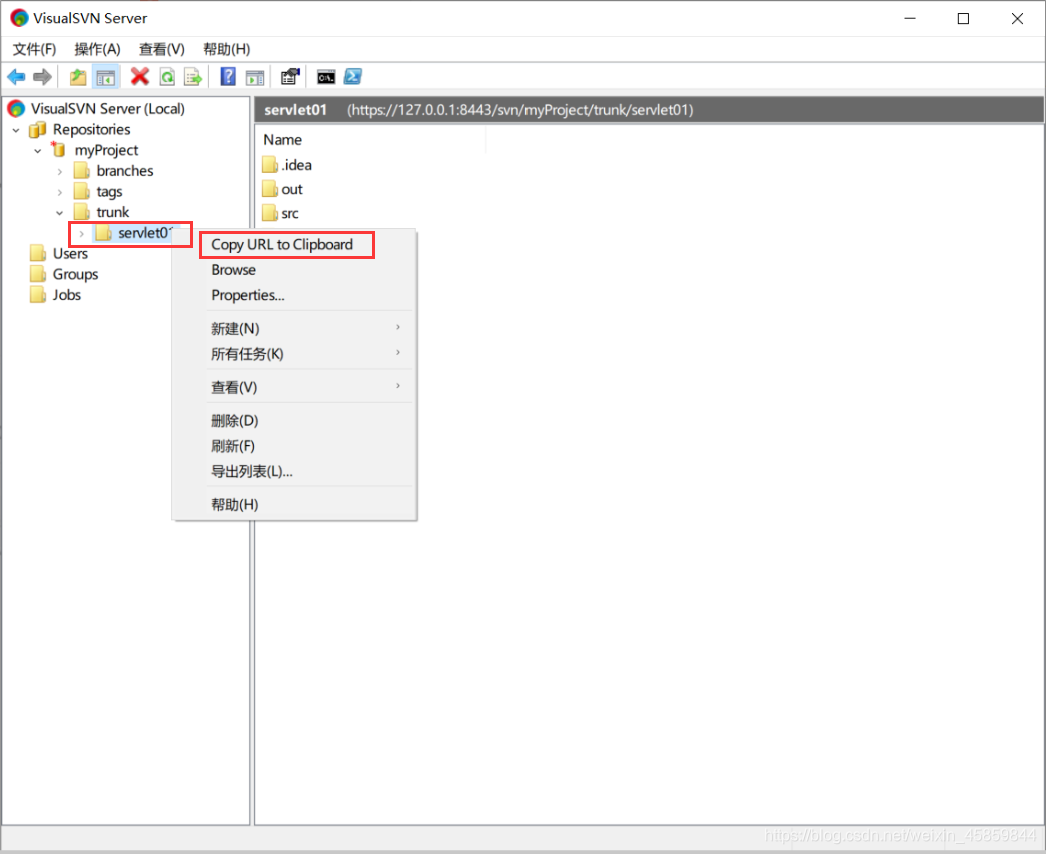Screen dimensions: 1046x854
Task: Collapse the myProject repository
Action: [x=38, y=151]
